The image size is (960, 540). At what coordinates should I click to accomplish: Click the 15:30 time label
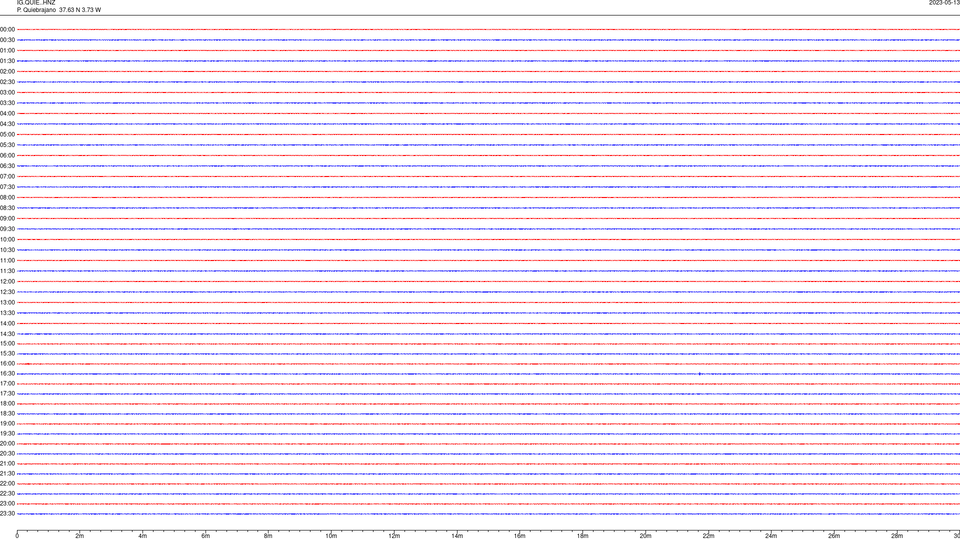7,353
